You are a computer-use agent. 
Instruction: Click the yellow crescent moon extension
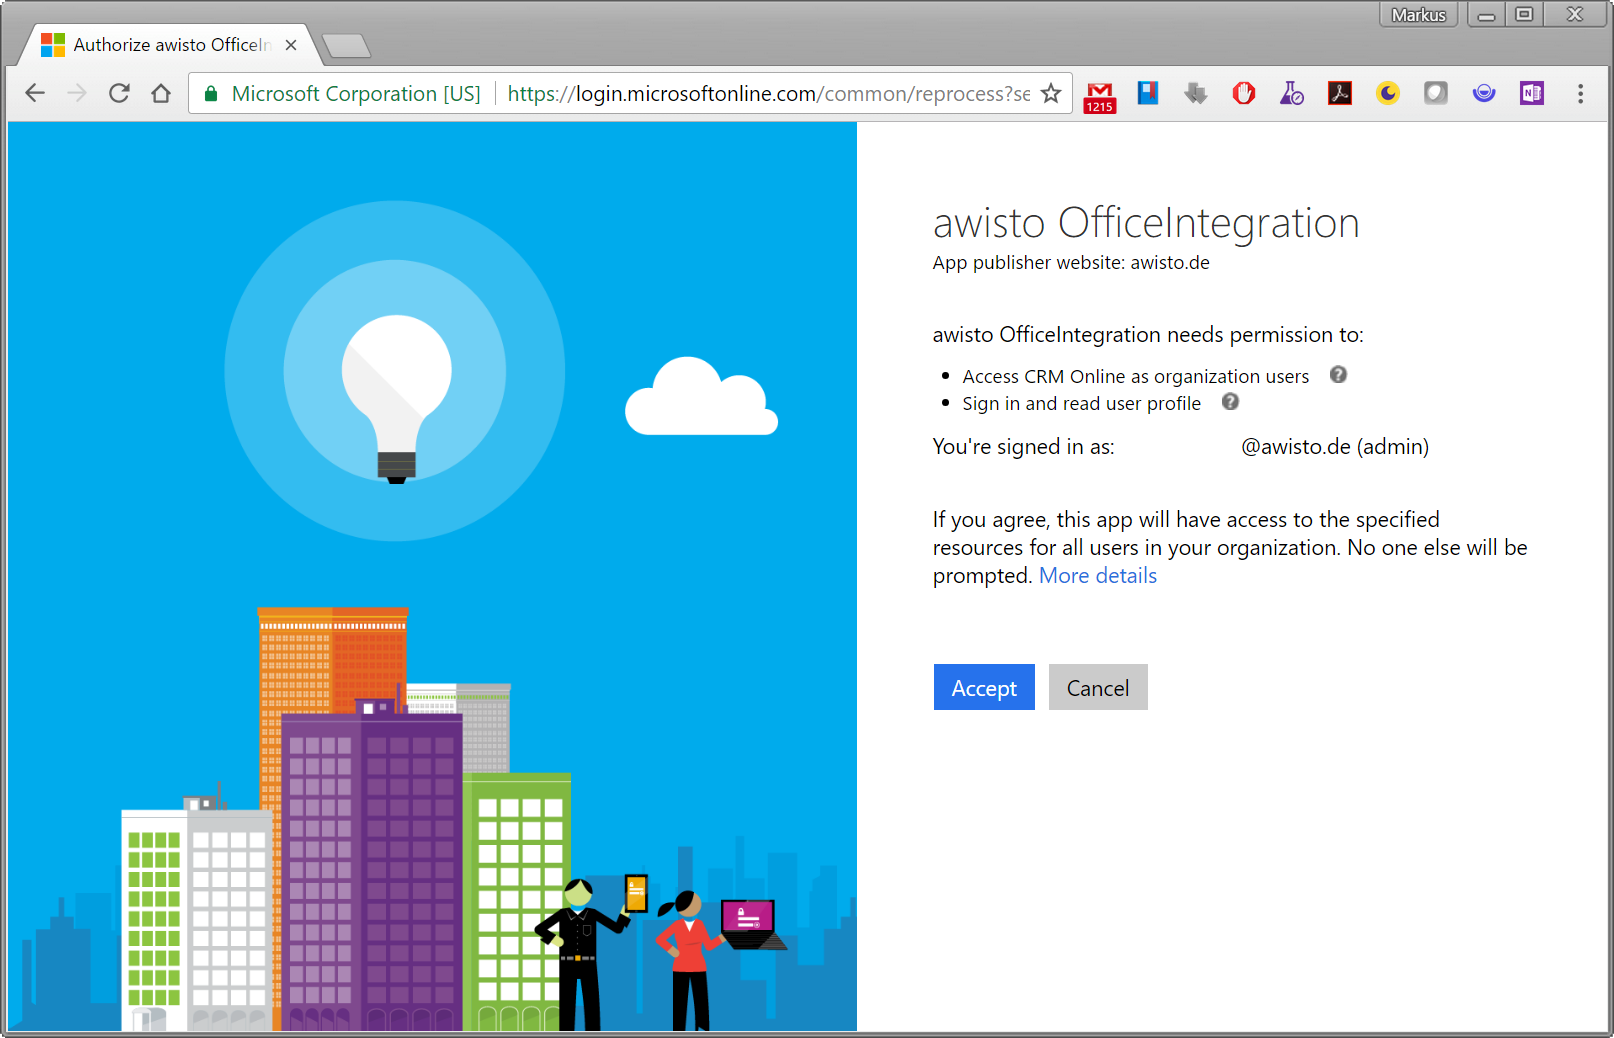point(1388,93)
